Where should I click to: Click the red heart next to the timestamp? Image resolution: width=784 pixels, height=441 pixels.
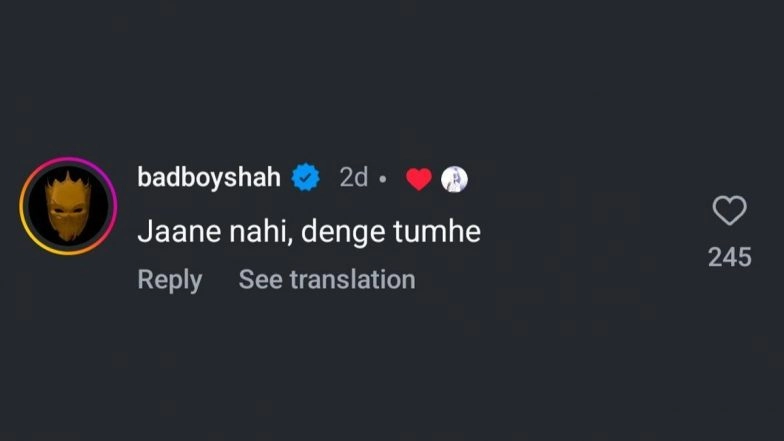click(x=419, y=179)
